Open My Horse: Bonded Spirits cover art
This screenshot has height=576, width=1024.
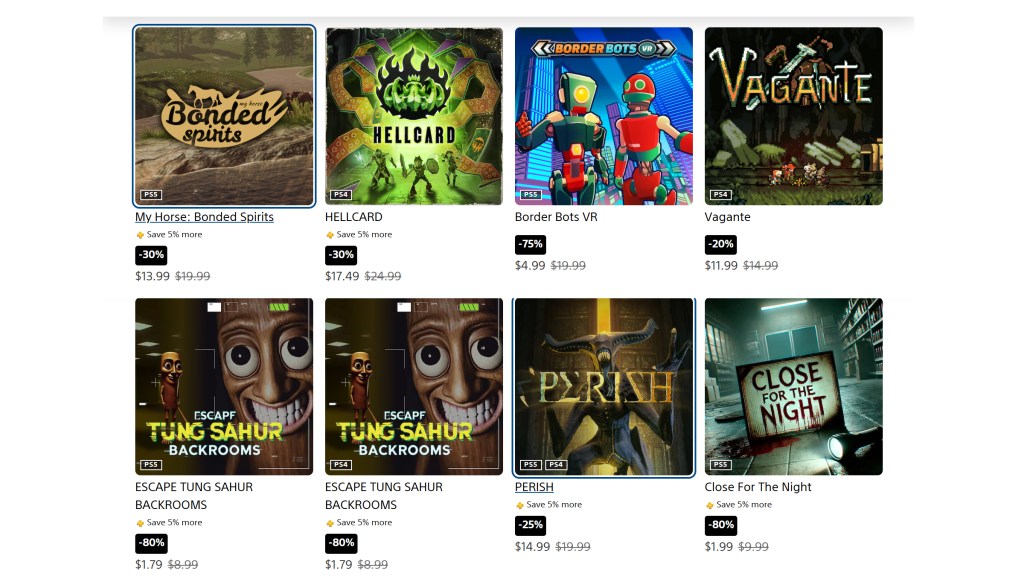tap(224, 116)
